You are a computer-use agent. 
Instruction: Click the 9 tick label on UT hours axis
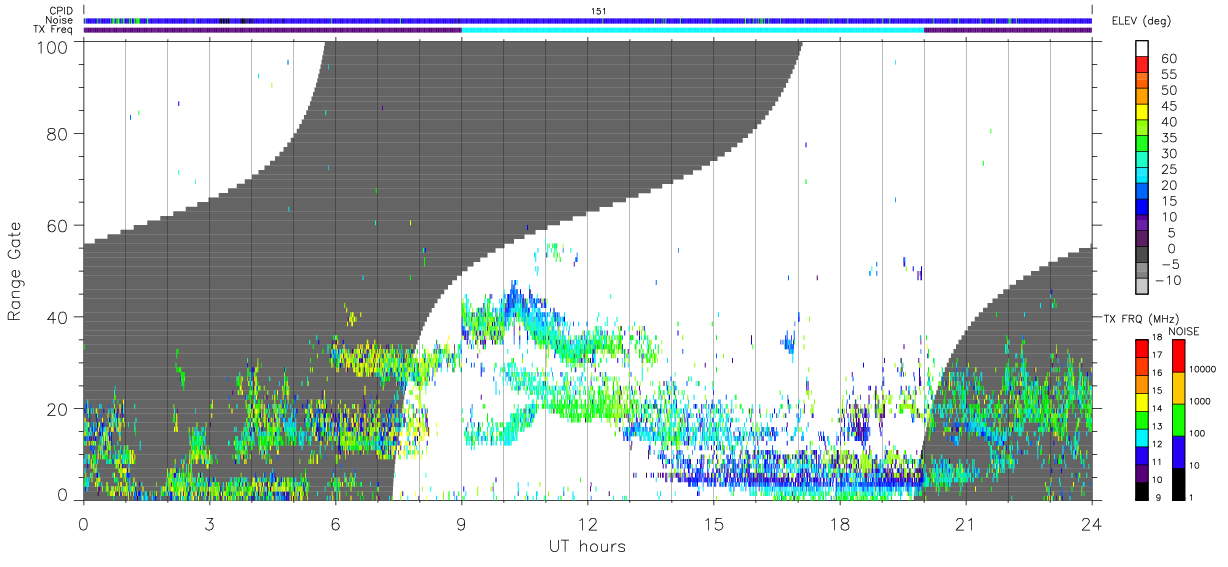point(461,524)
